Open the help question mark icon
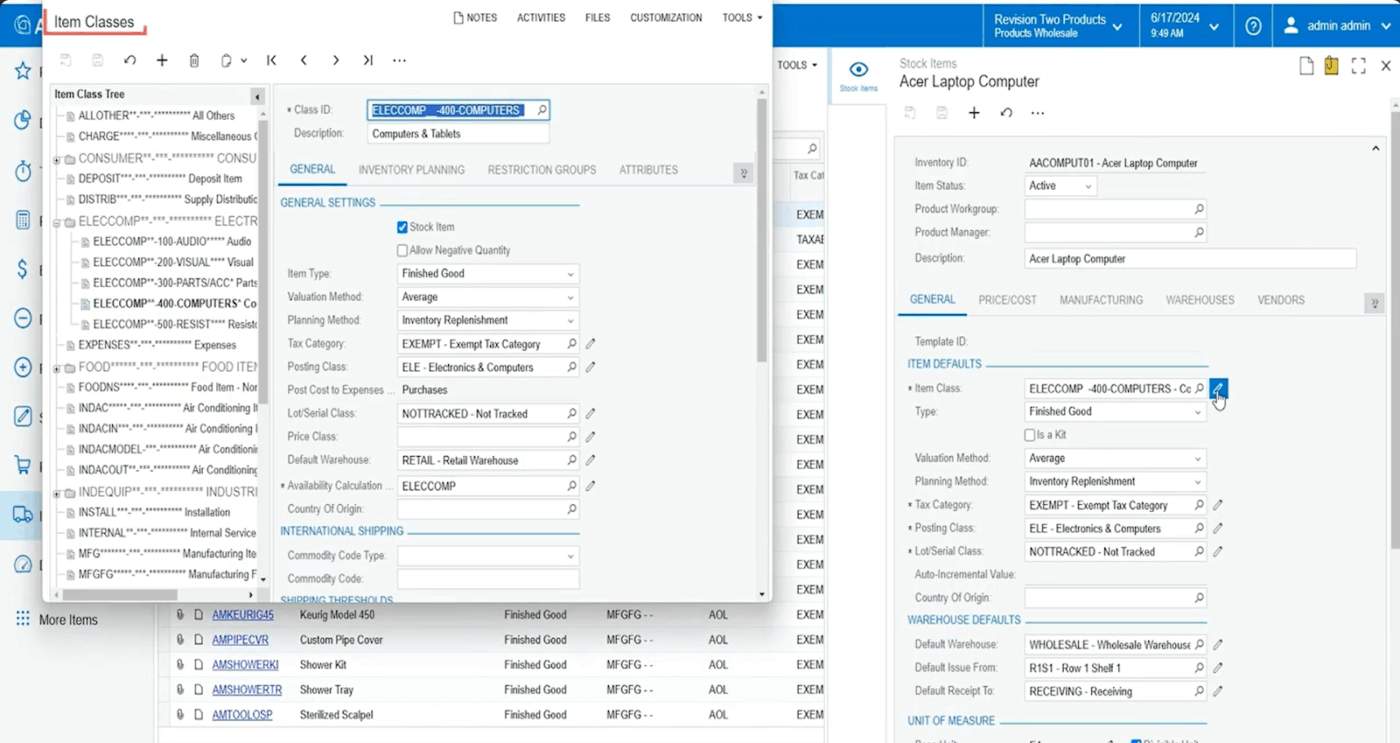Screen dimensions: 1400x743 (x=1253, y=26)
